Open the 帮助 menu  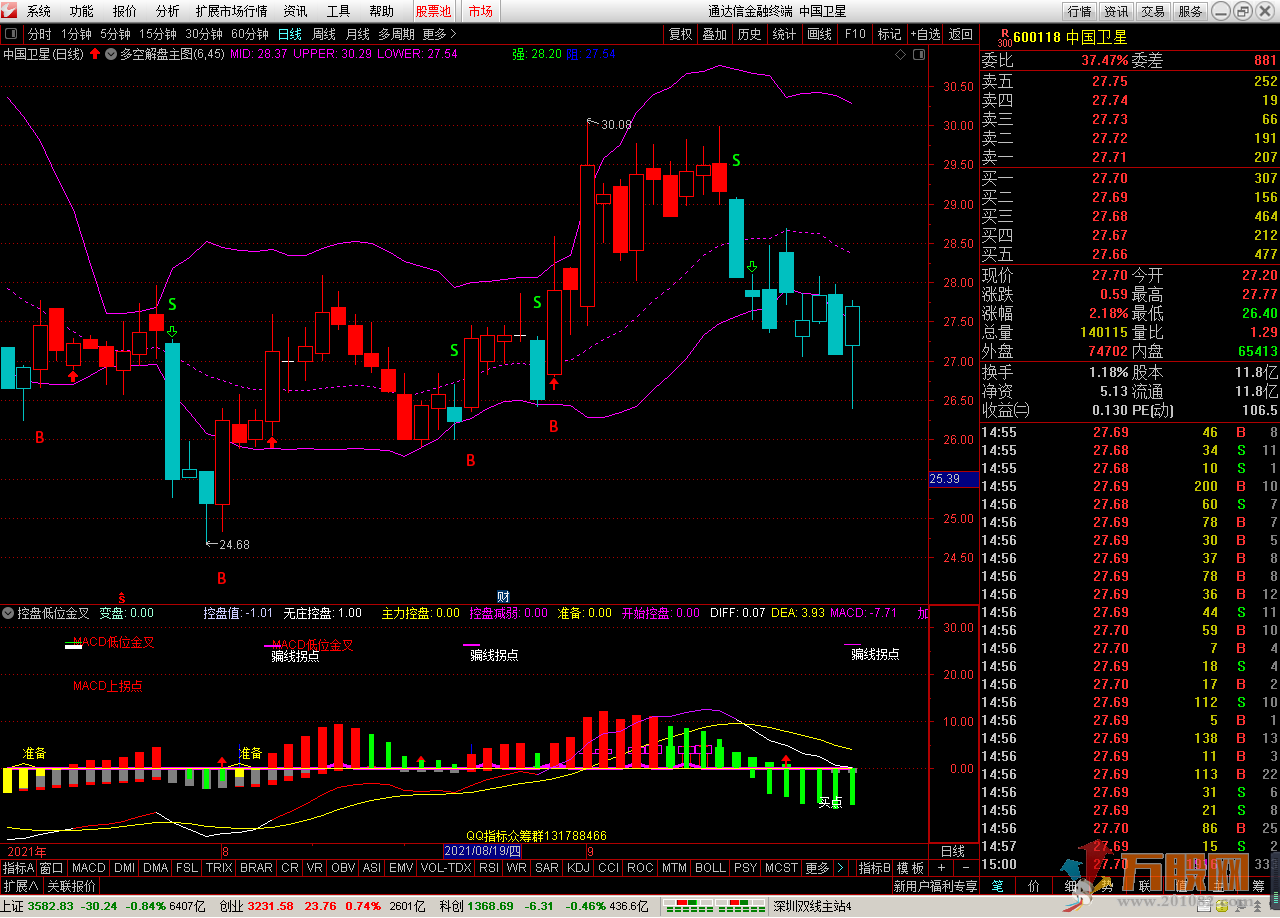pos(381,11)
